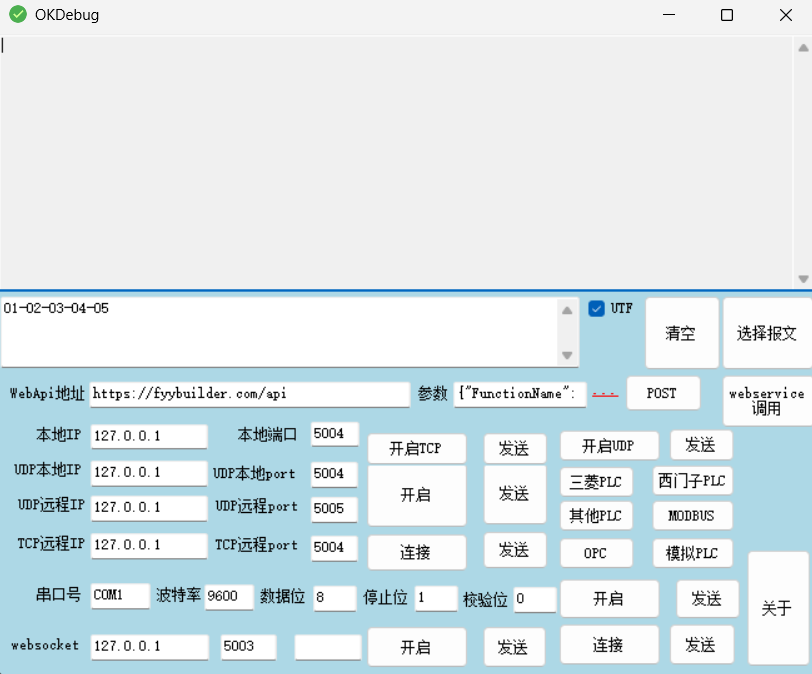812x674 pixels.
Task: Click the message box scroll-down arrow
Action: click(568, 355)
